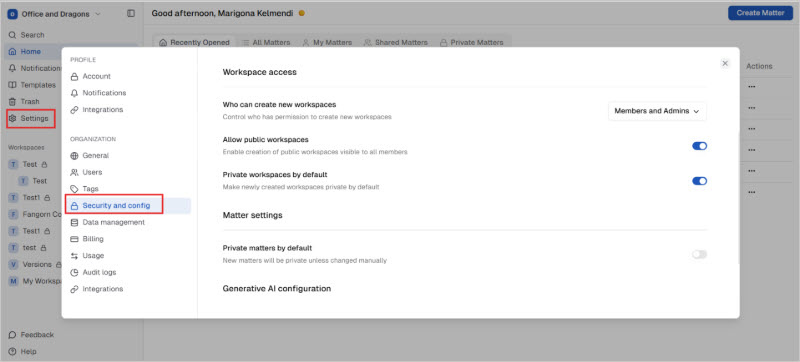
Task: Click the Workspaces label in sidebar
Action: [26, 147]
